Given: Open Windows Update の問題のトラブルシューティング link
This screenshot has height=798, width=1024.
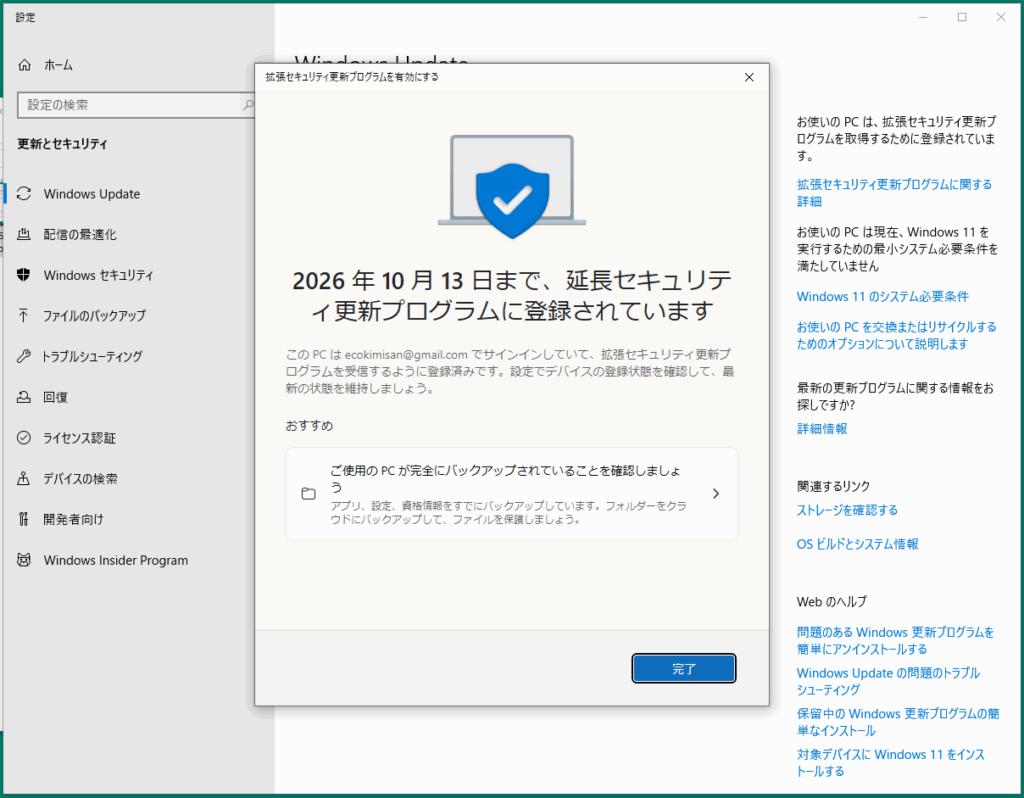Looking at the screenshot, I should click(888, 681).
